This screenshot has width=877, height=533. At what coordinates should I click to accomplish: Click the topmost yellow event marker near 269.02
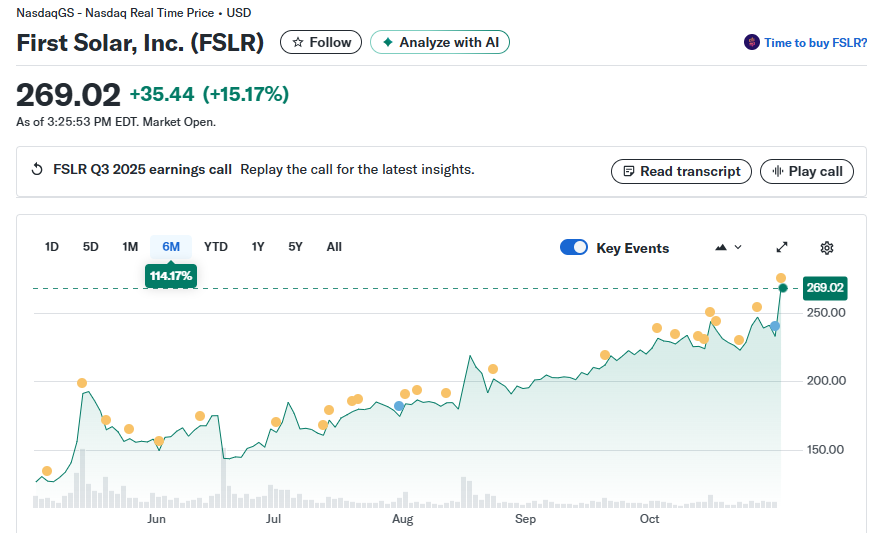(781, 278)
